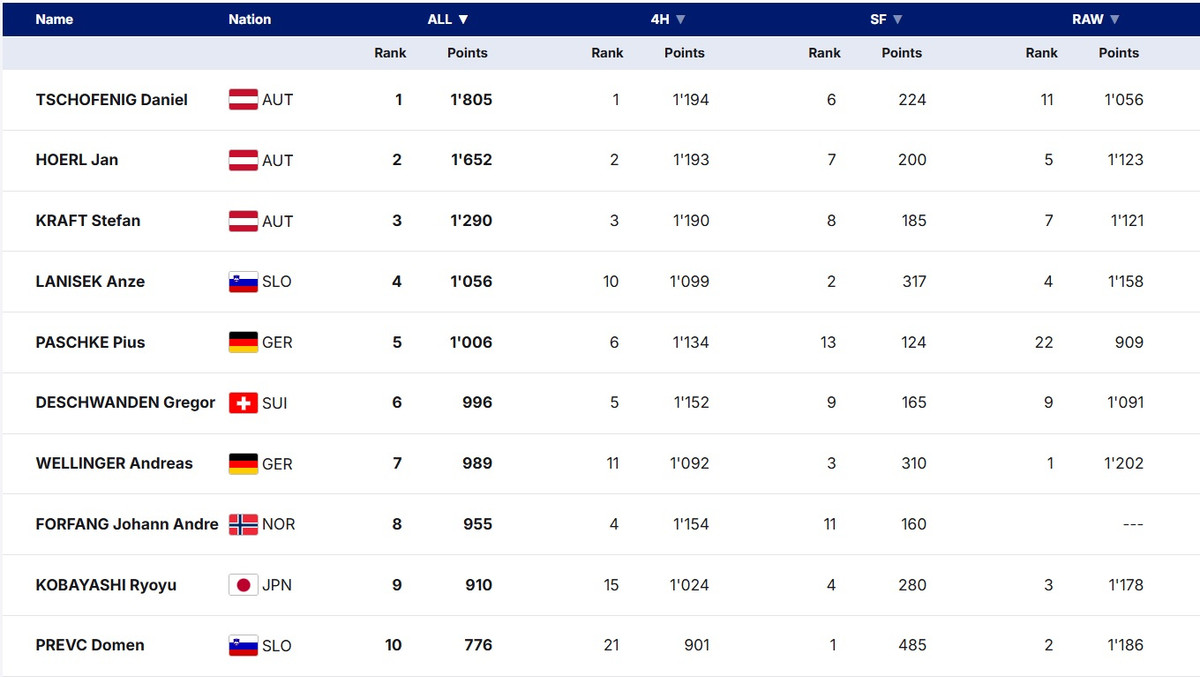Click Japanese flag beside KOBAYASHI Ryoyu

point(243,585)
